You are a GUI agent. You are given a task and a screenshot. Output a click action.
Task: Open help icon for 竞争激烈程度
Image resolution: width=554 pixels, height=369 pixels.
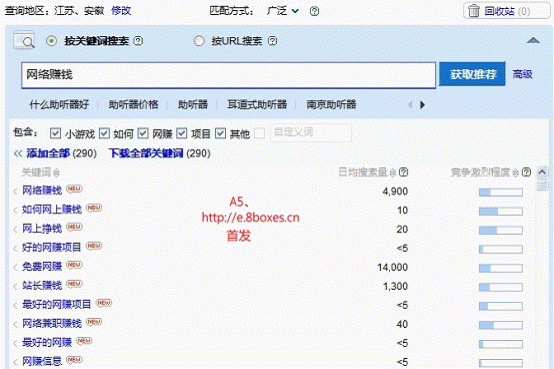[526, 172]
